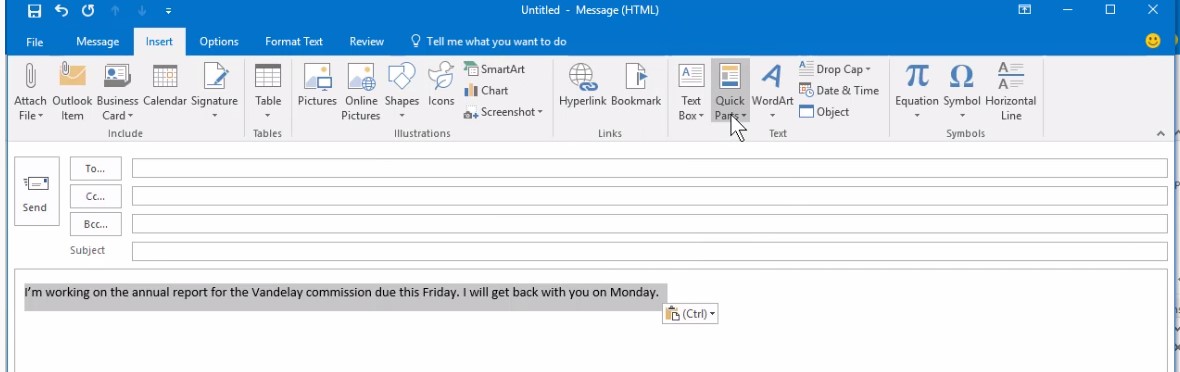1180x372 pixels.
Task: Open the Symbol dropdown
Action: point(962,93)
